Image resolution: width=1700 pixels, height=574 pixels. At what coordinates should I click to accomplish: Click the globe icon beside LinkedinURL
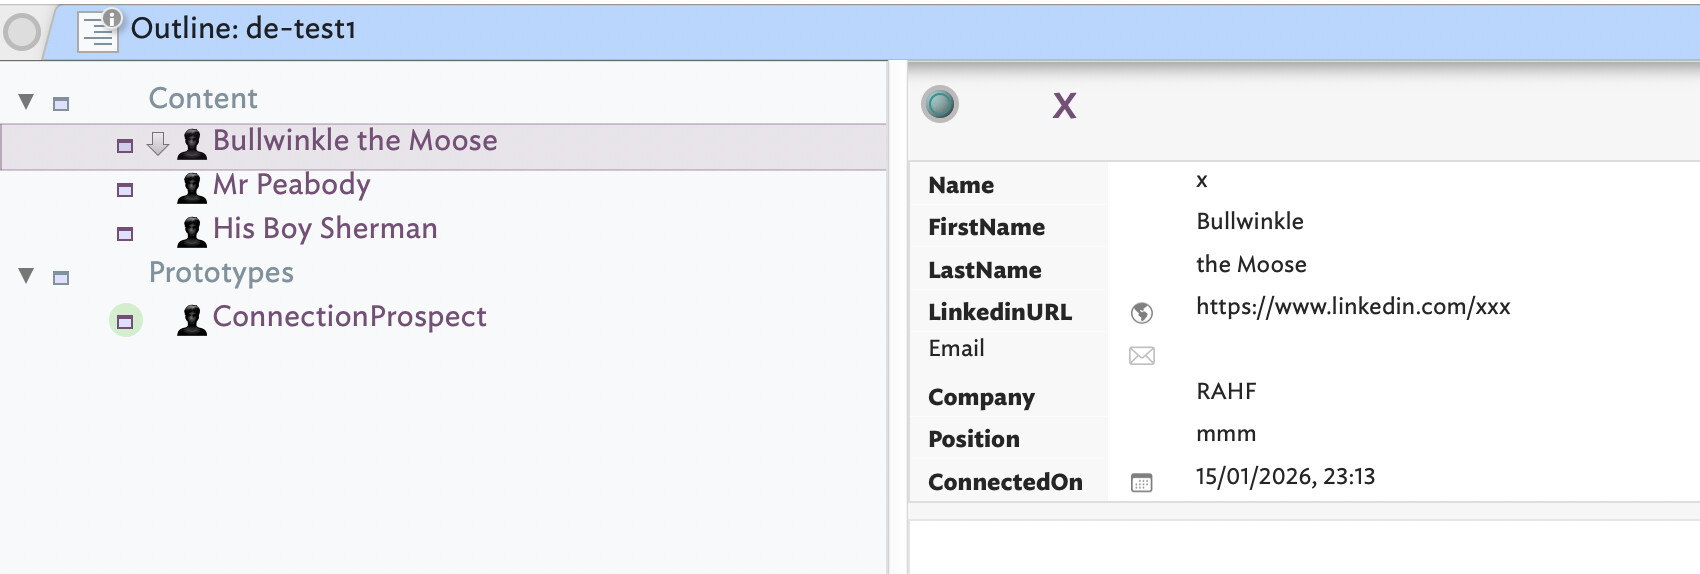pos(1141,313)
